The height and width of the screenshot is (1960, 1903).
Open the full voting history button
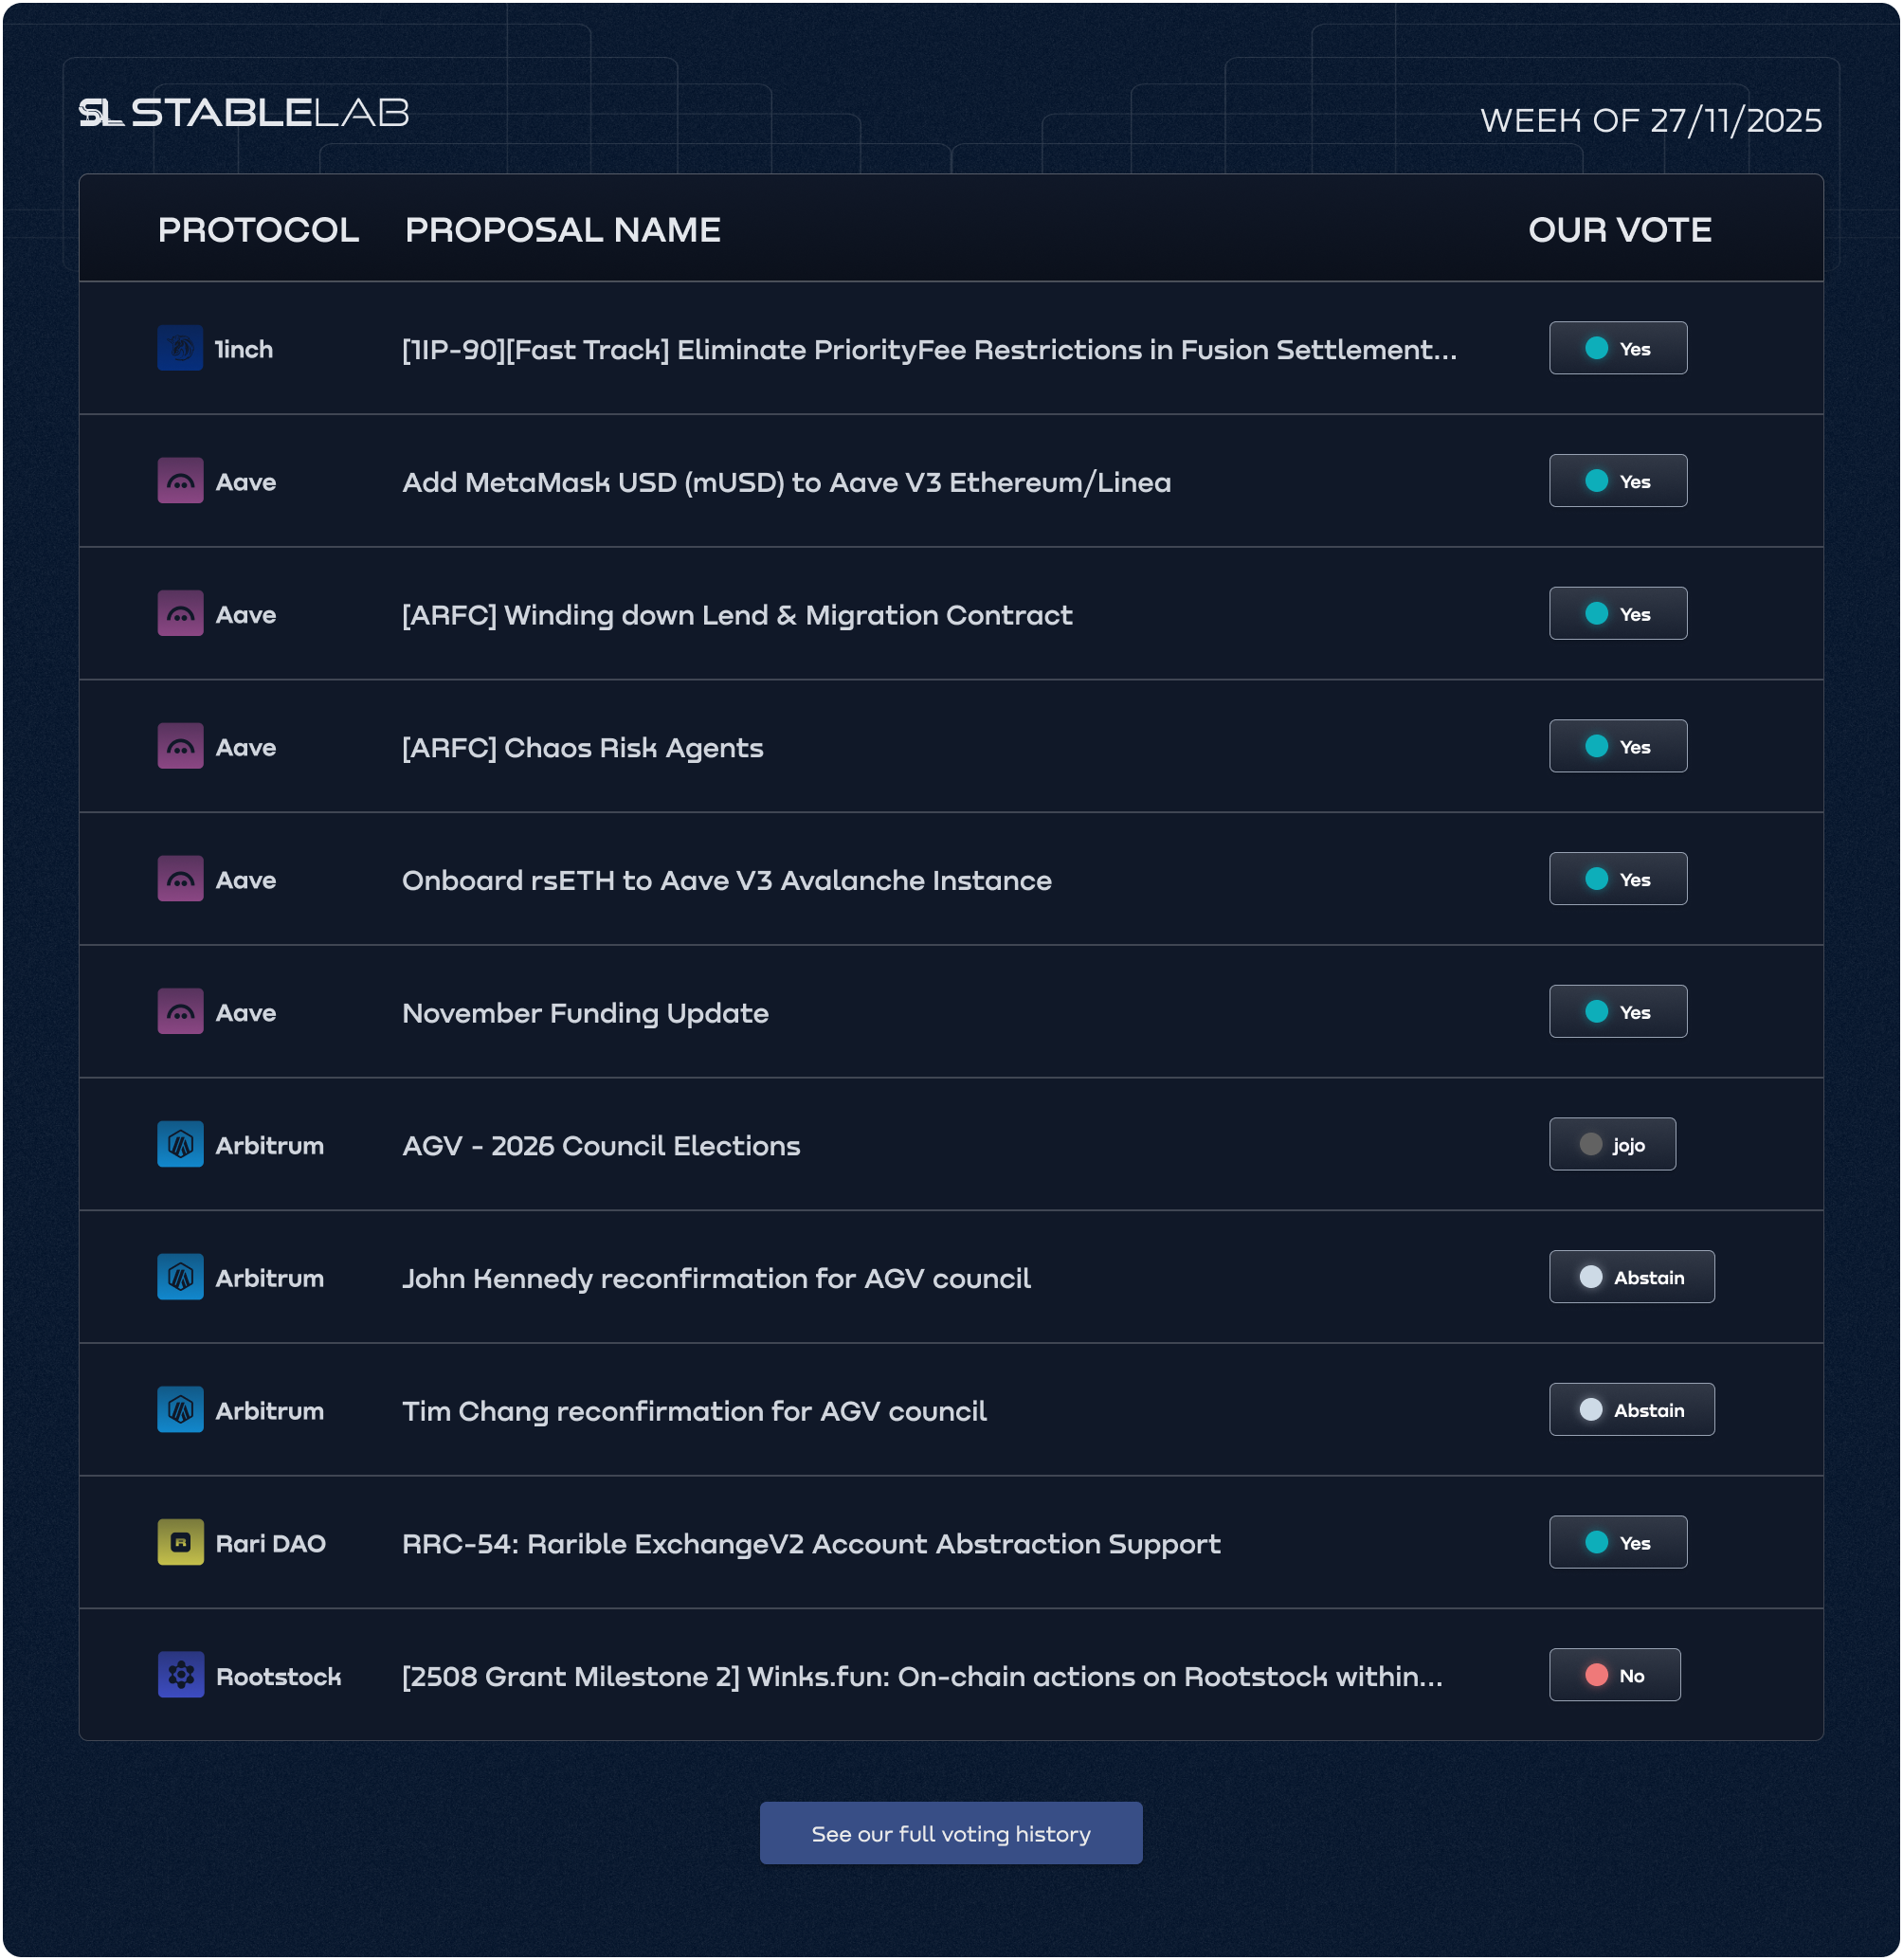coord(951,1834)
